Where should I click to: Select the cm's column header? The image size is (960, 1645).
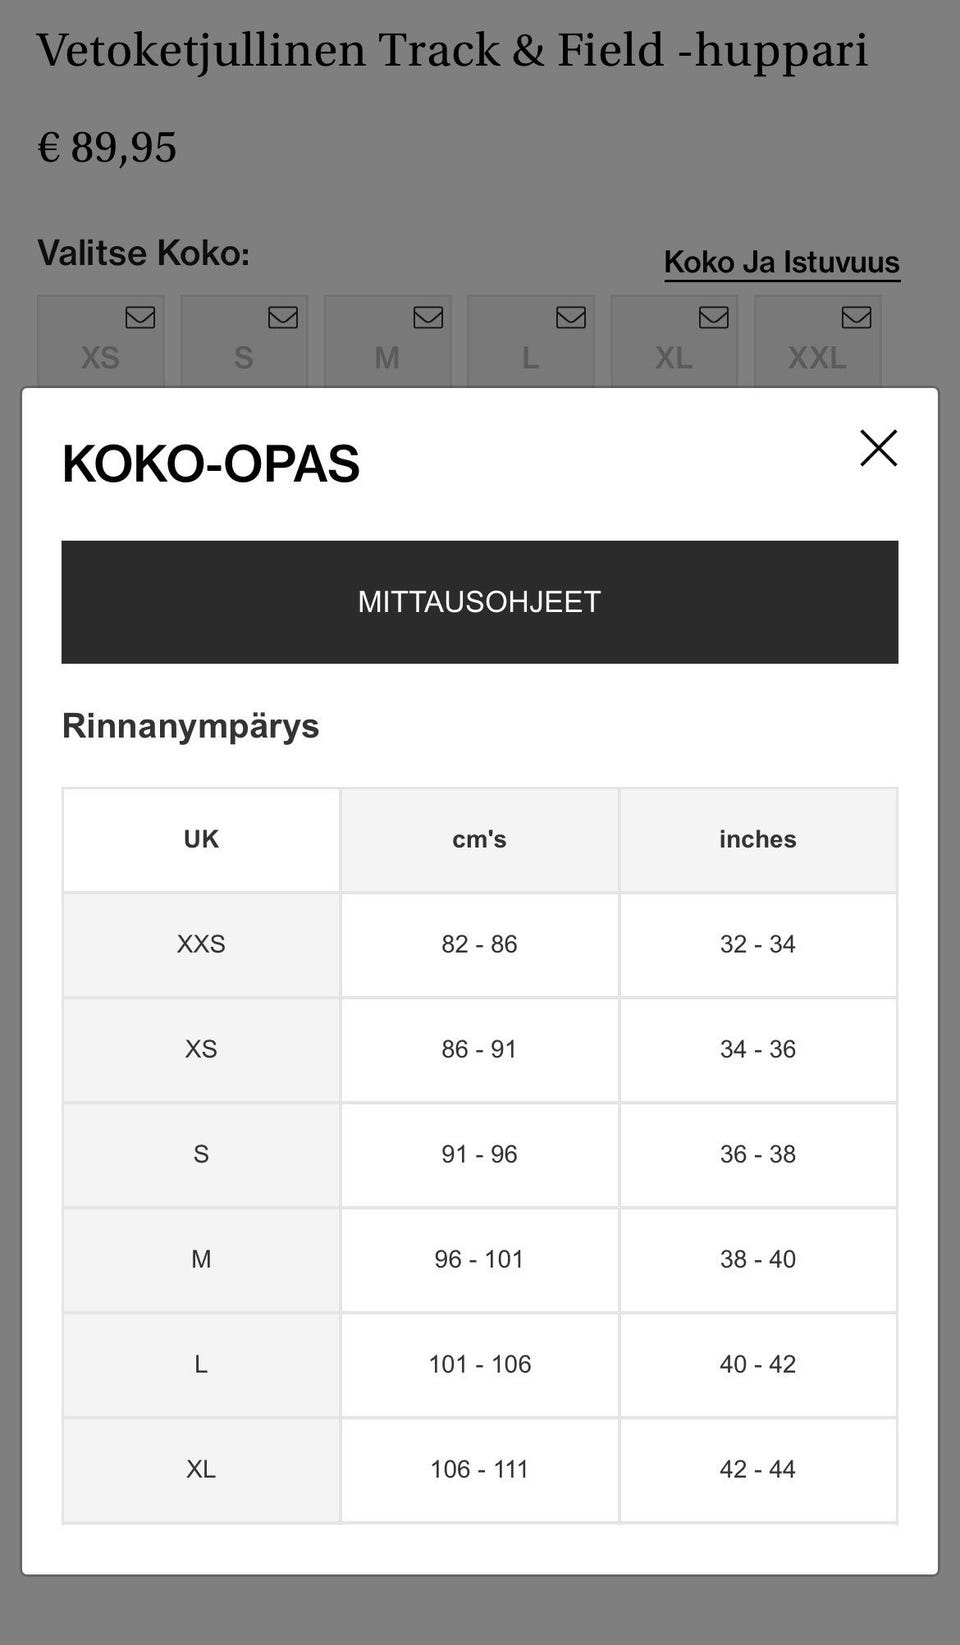pos(480,840)
